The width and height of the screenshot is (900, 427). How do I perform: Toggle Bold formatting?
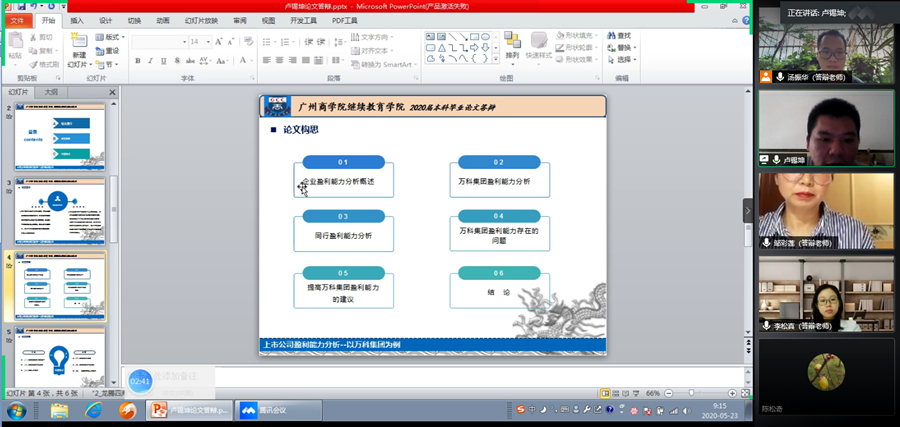138,61
